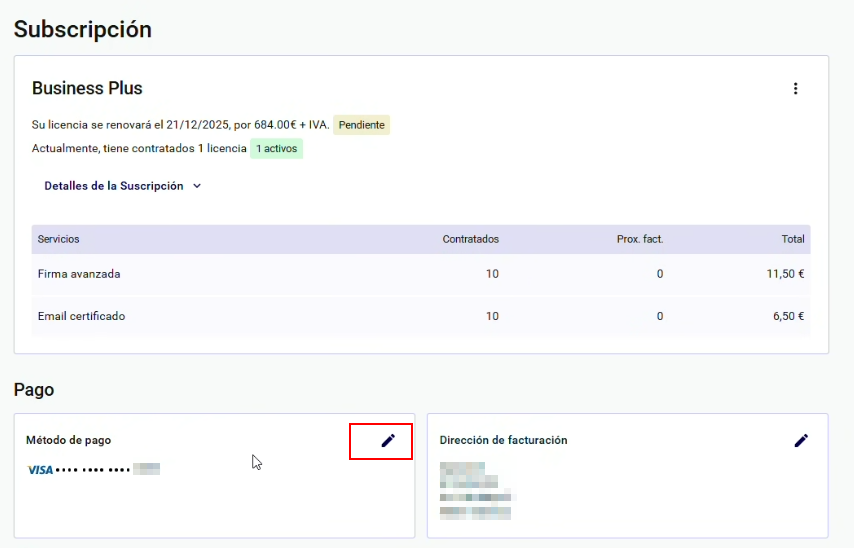Click the Actualmente contratados licencia sentence
This screenshot has width=854, height=548.
click(x=139, y=148)
